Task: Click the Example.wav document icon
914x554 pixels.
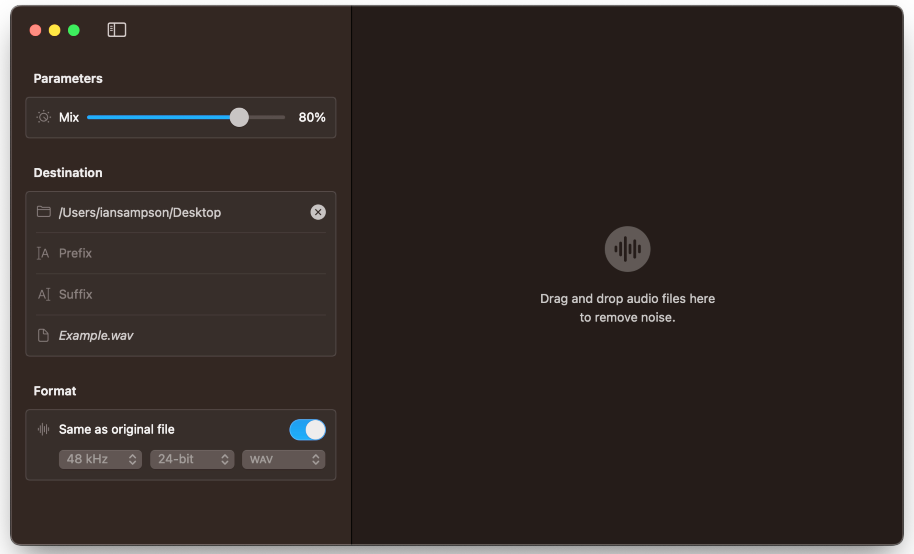Action: click(x=43, y=335)
